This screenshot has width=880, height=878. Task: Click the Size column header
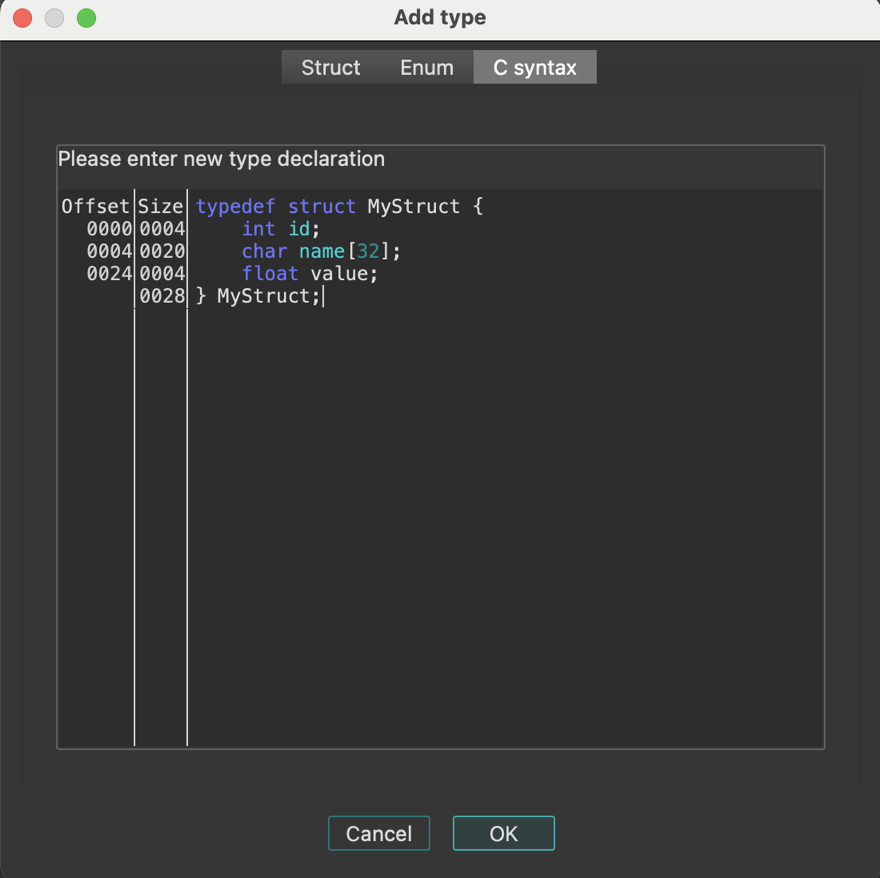pyautogui.click(x=160, y=206)
